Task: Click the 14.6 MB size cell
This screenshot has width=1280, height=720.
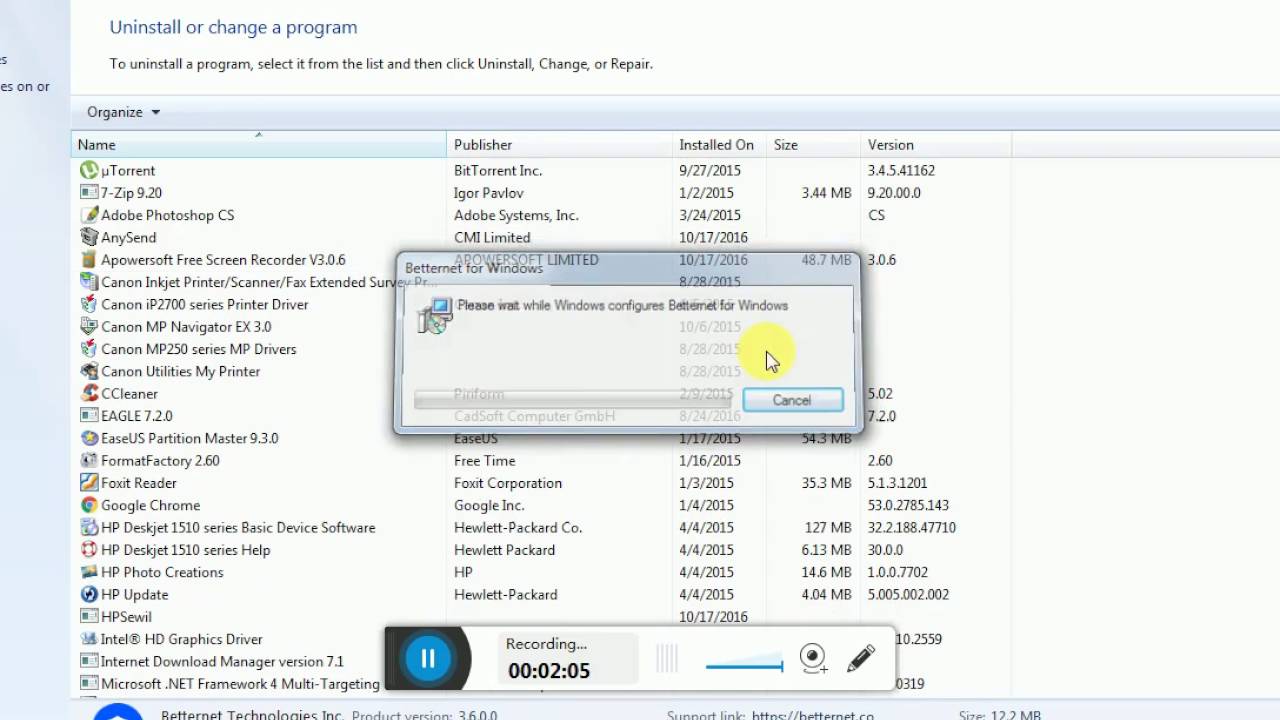Action: tap(827, 573)
